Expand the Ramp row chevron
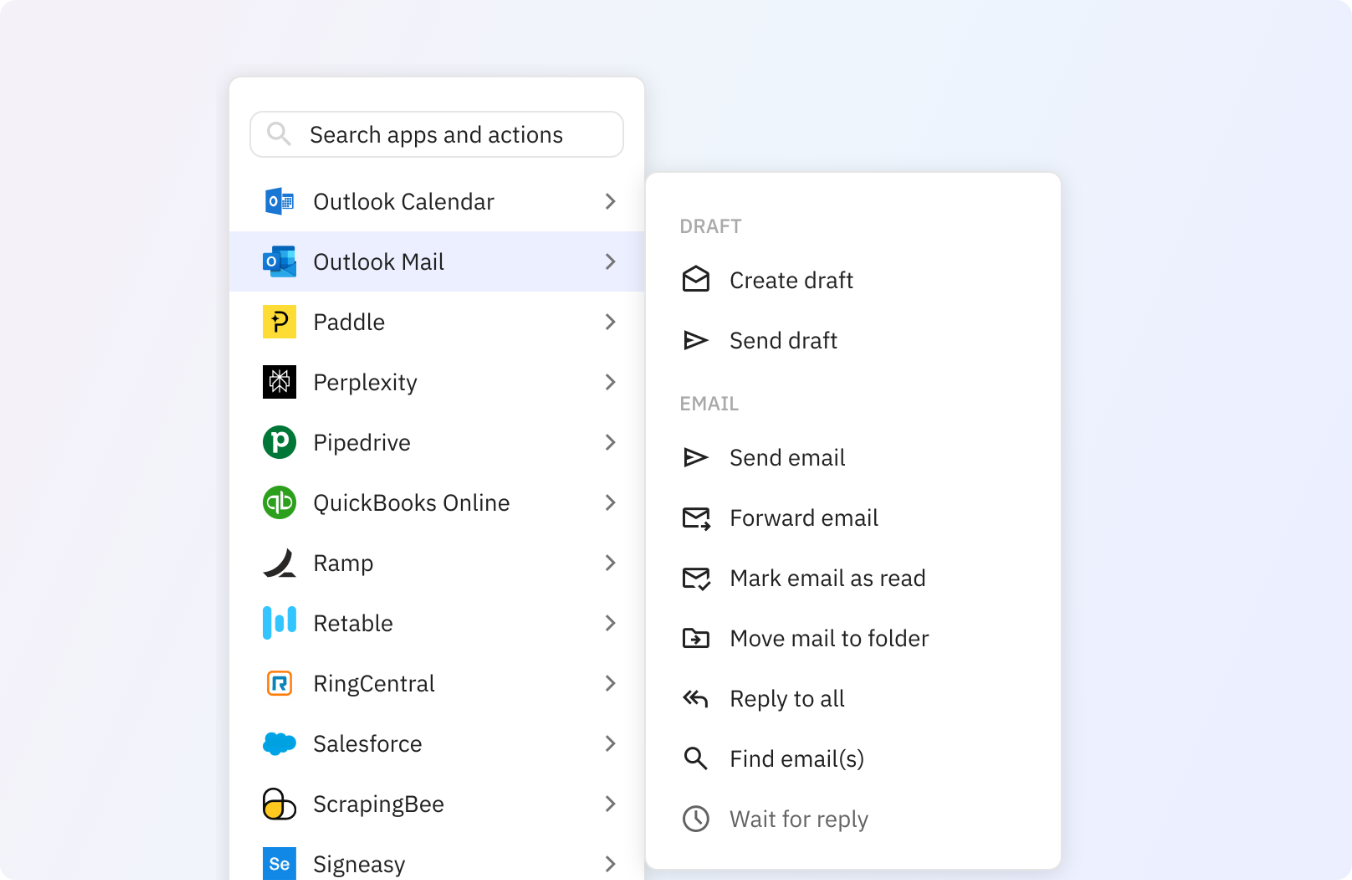Screen dimensions: 1352x880 610,563
